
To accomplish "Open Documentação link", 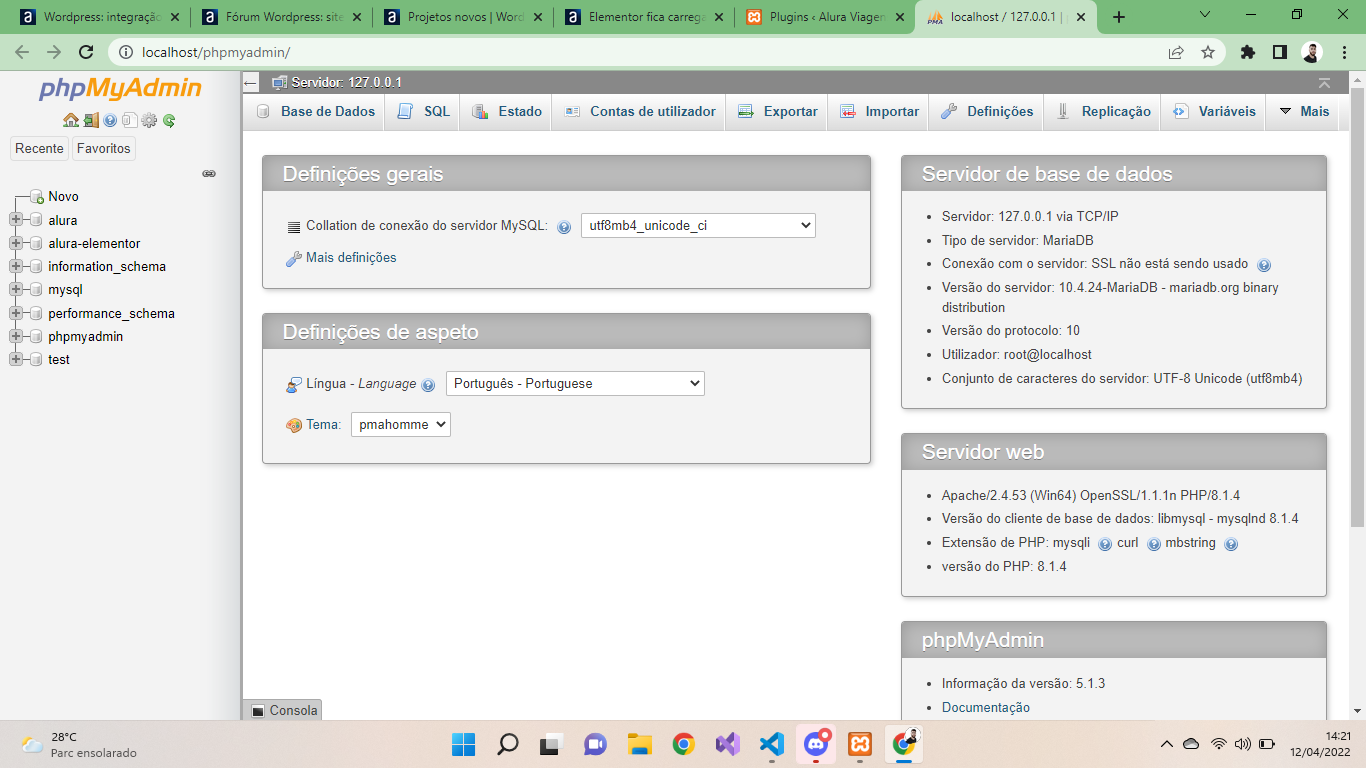I will [x=985, y=707].
